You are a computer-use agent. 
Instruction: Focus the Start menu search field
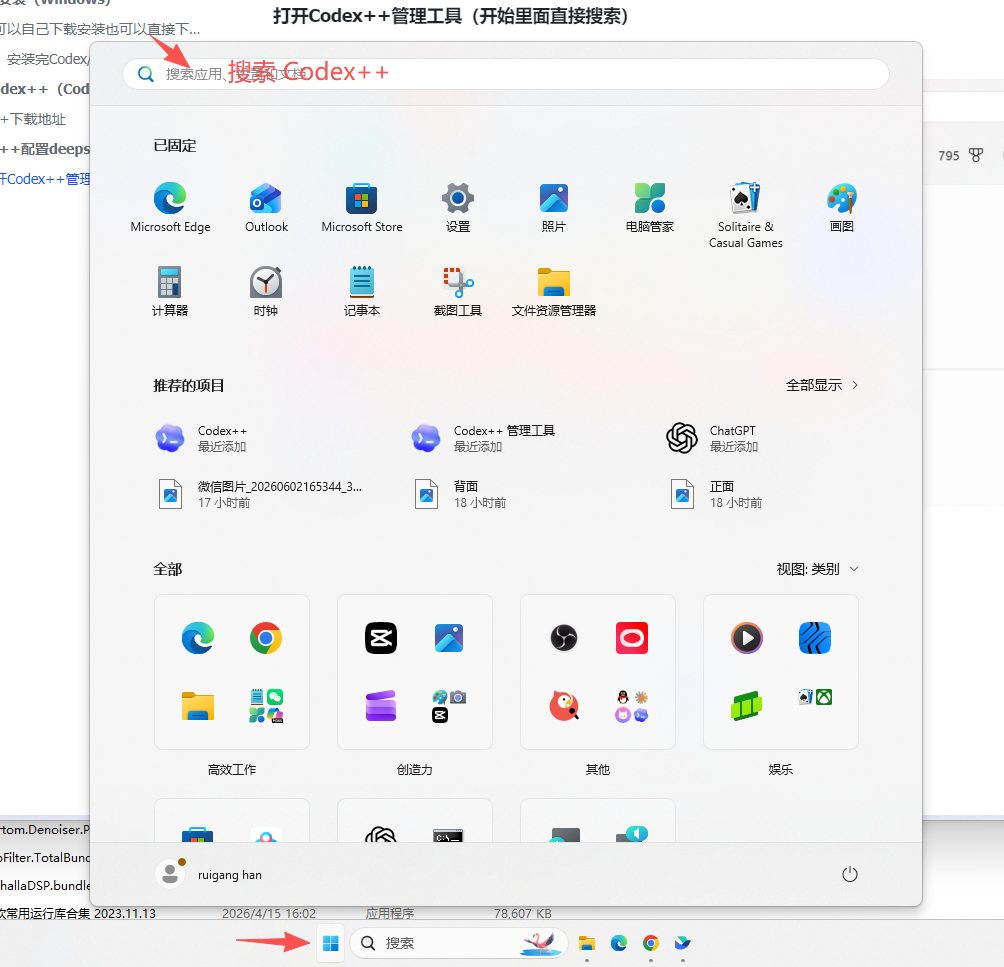coord(506,74)
